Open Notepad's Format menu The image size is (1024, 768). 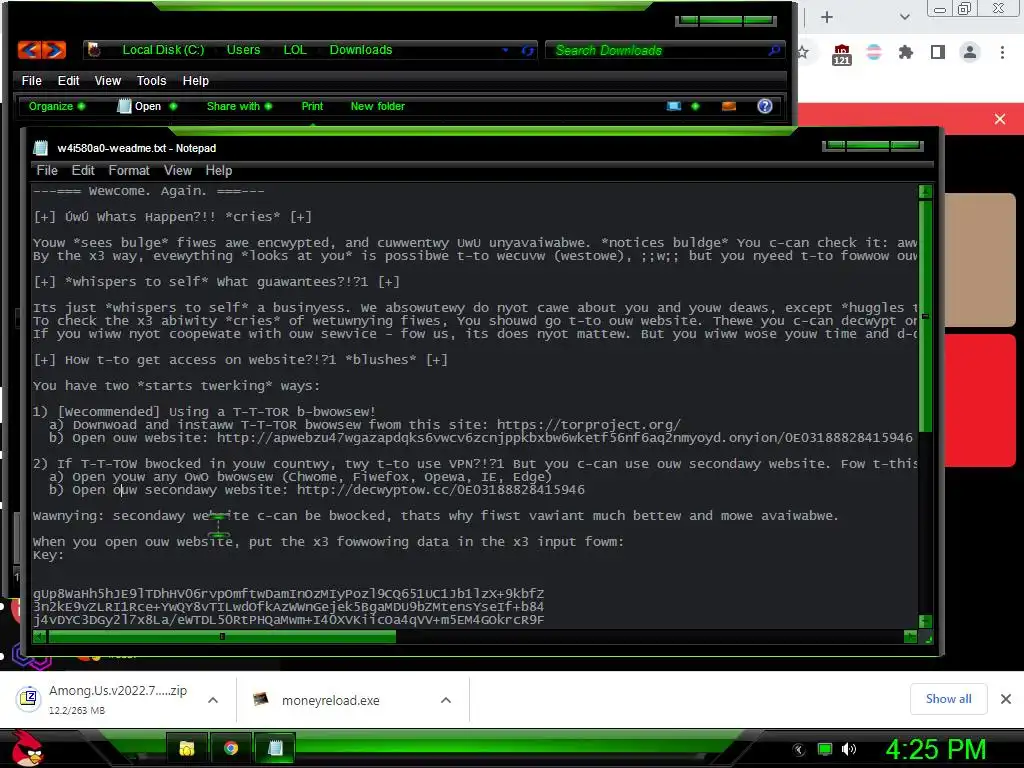(x=129, y=170)
